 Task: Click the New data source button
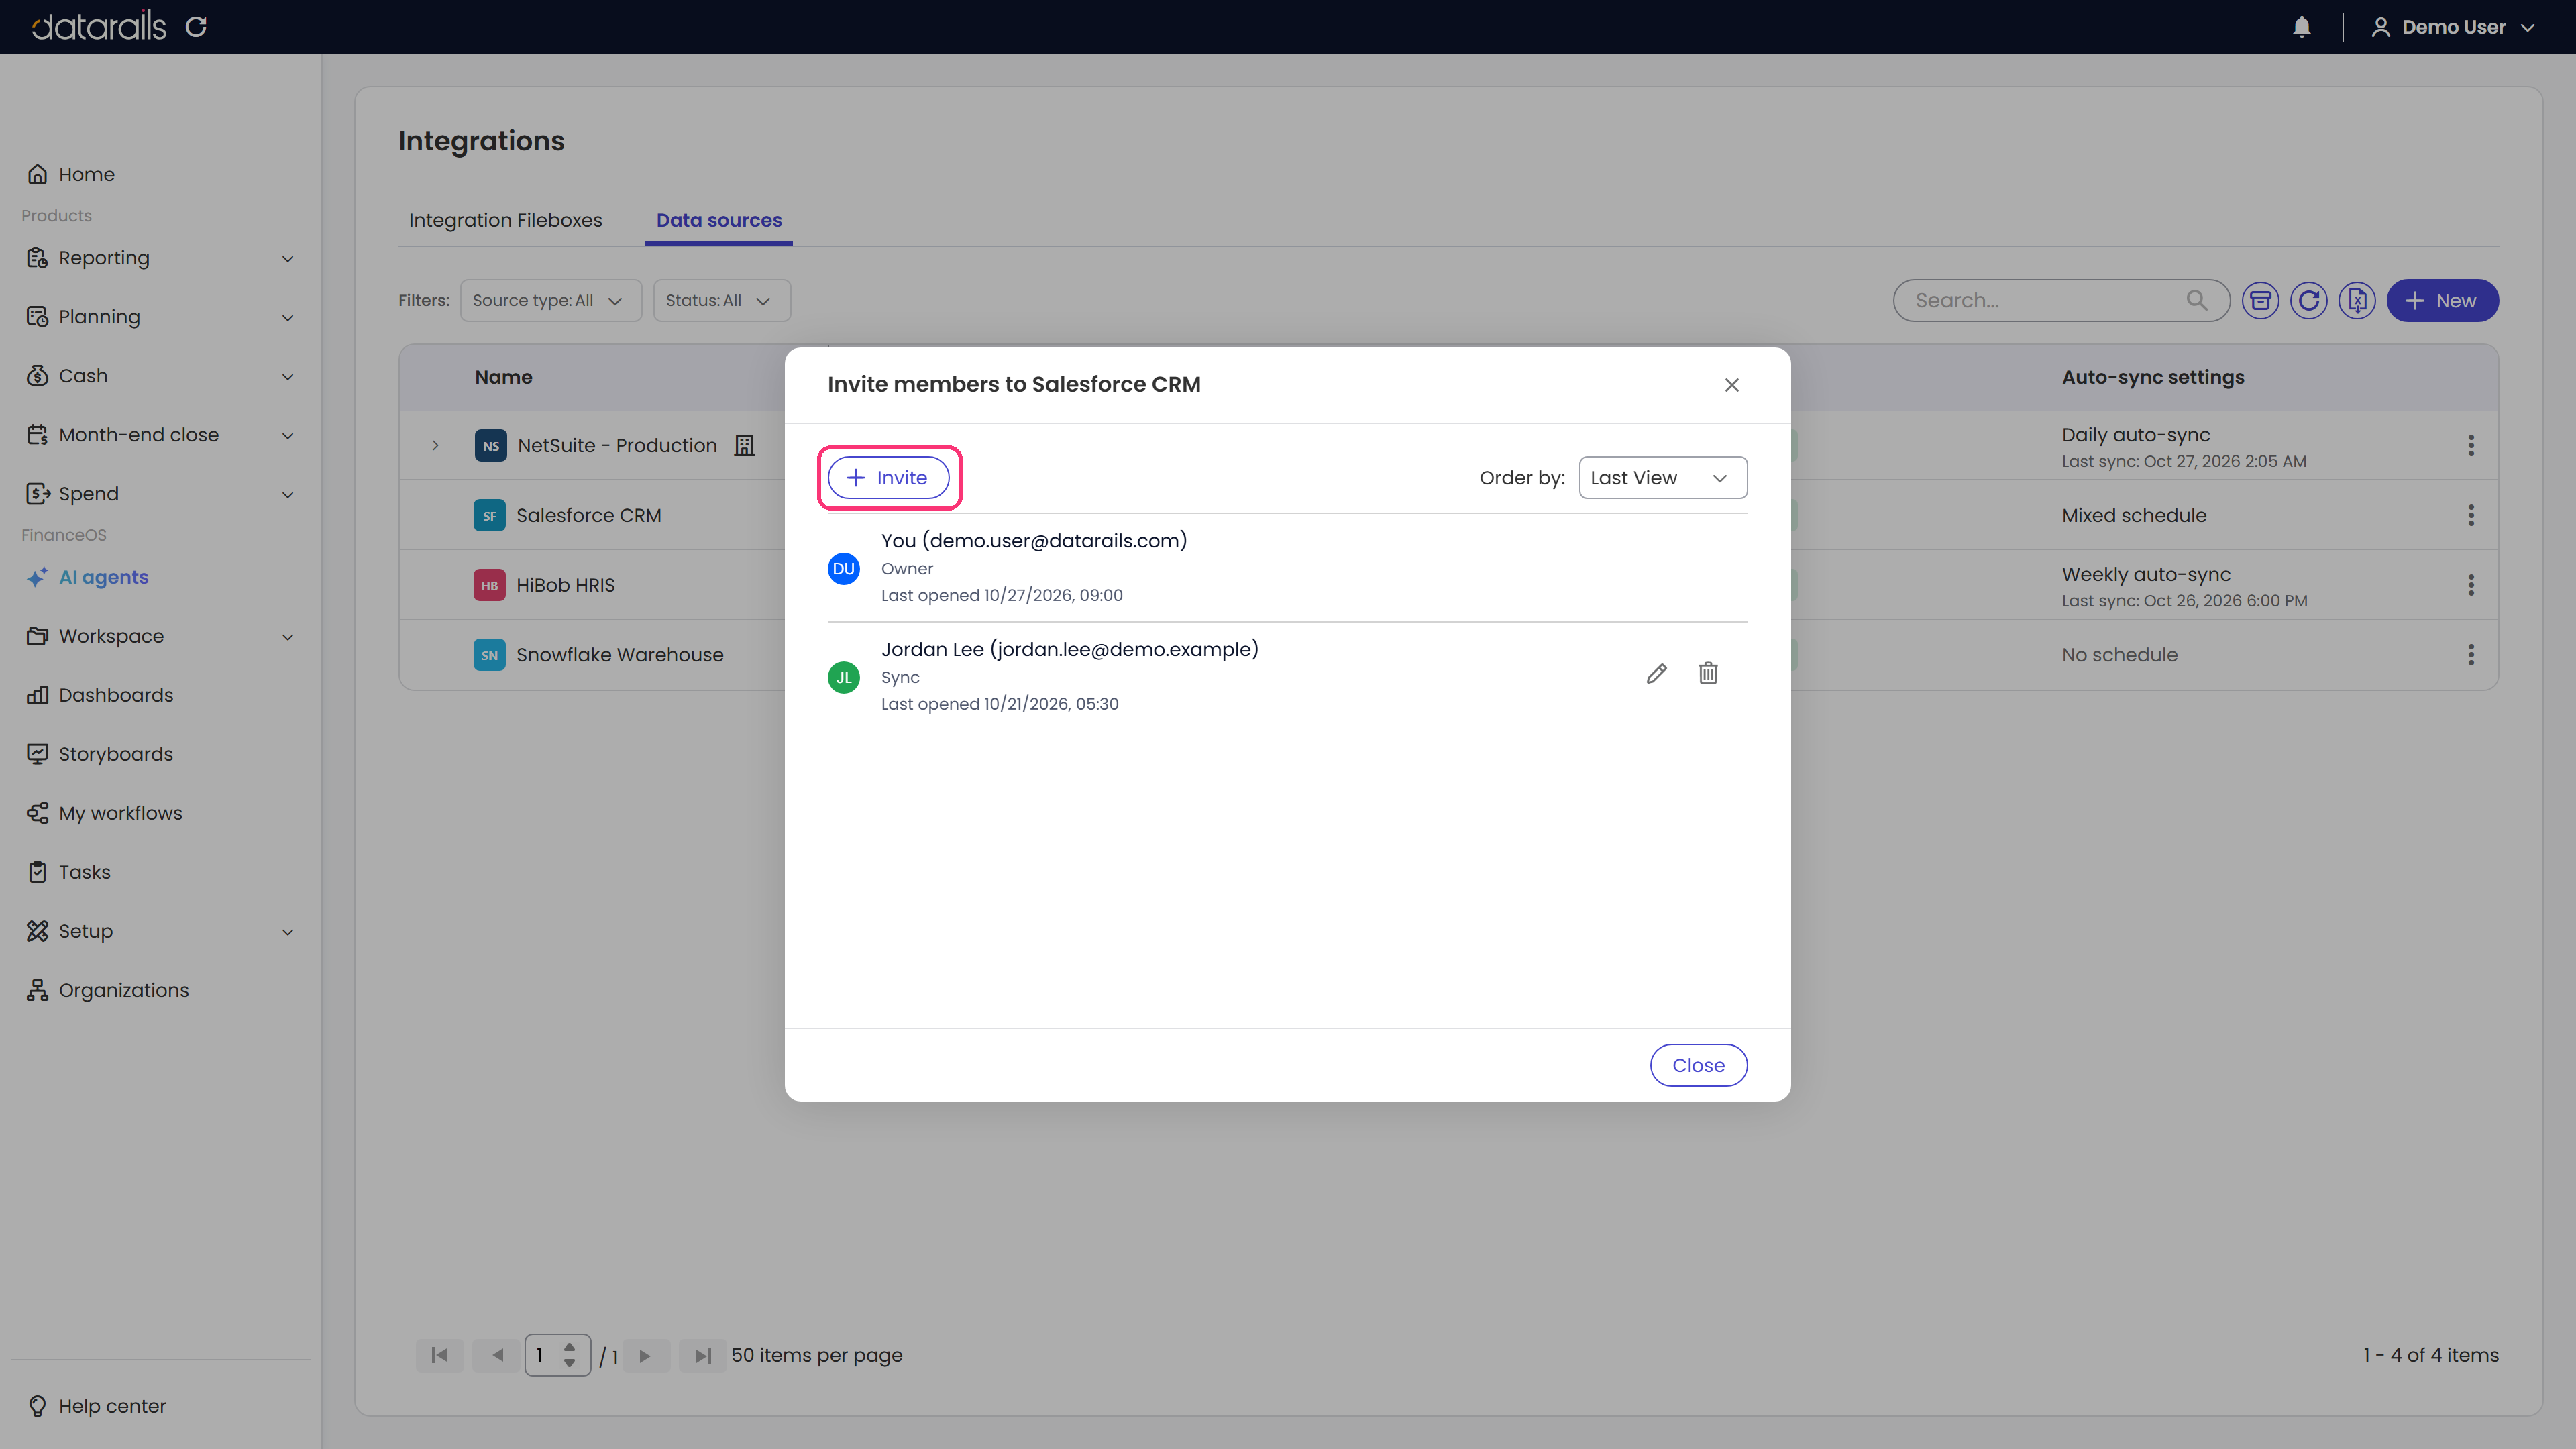click(x=2442, y=300)
